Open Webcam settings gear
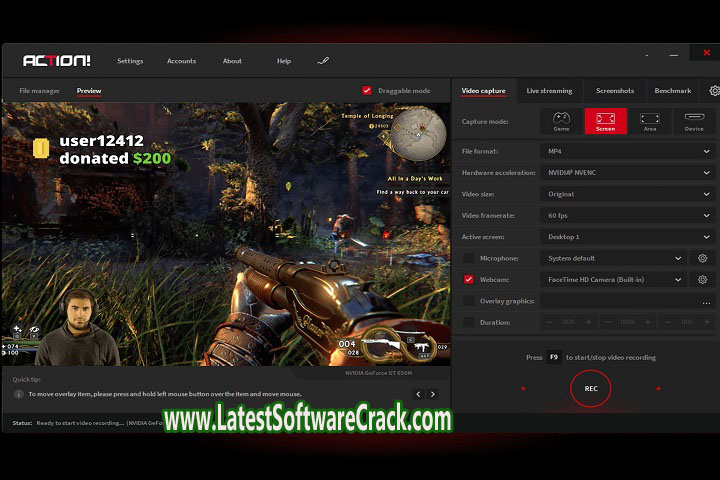720x480 pixels. tap(703, 280)
